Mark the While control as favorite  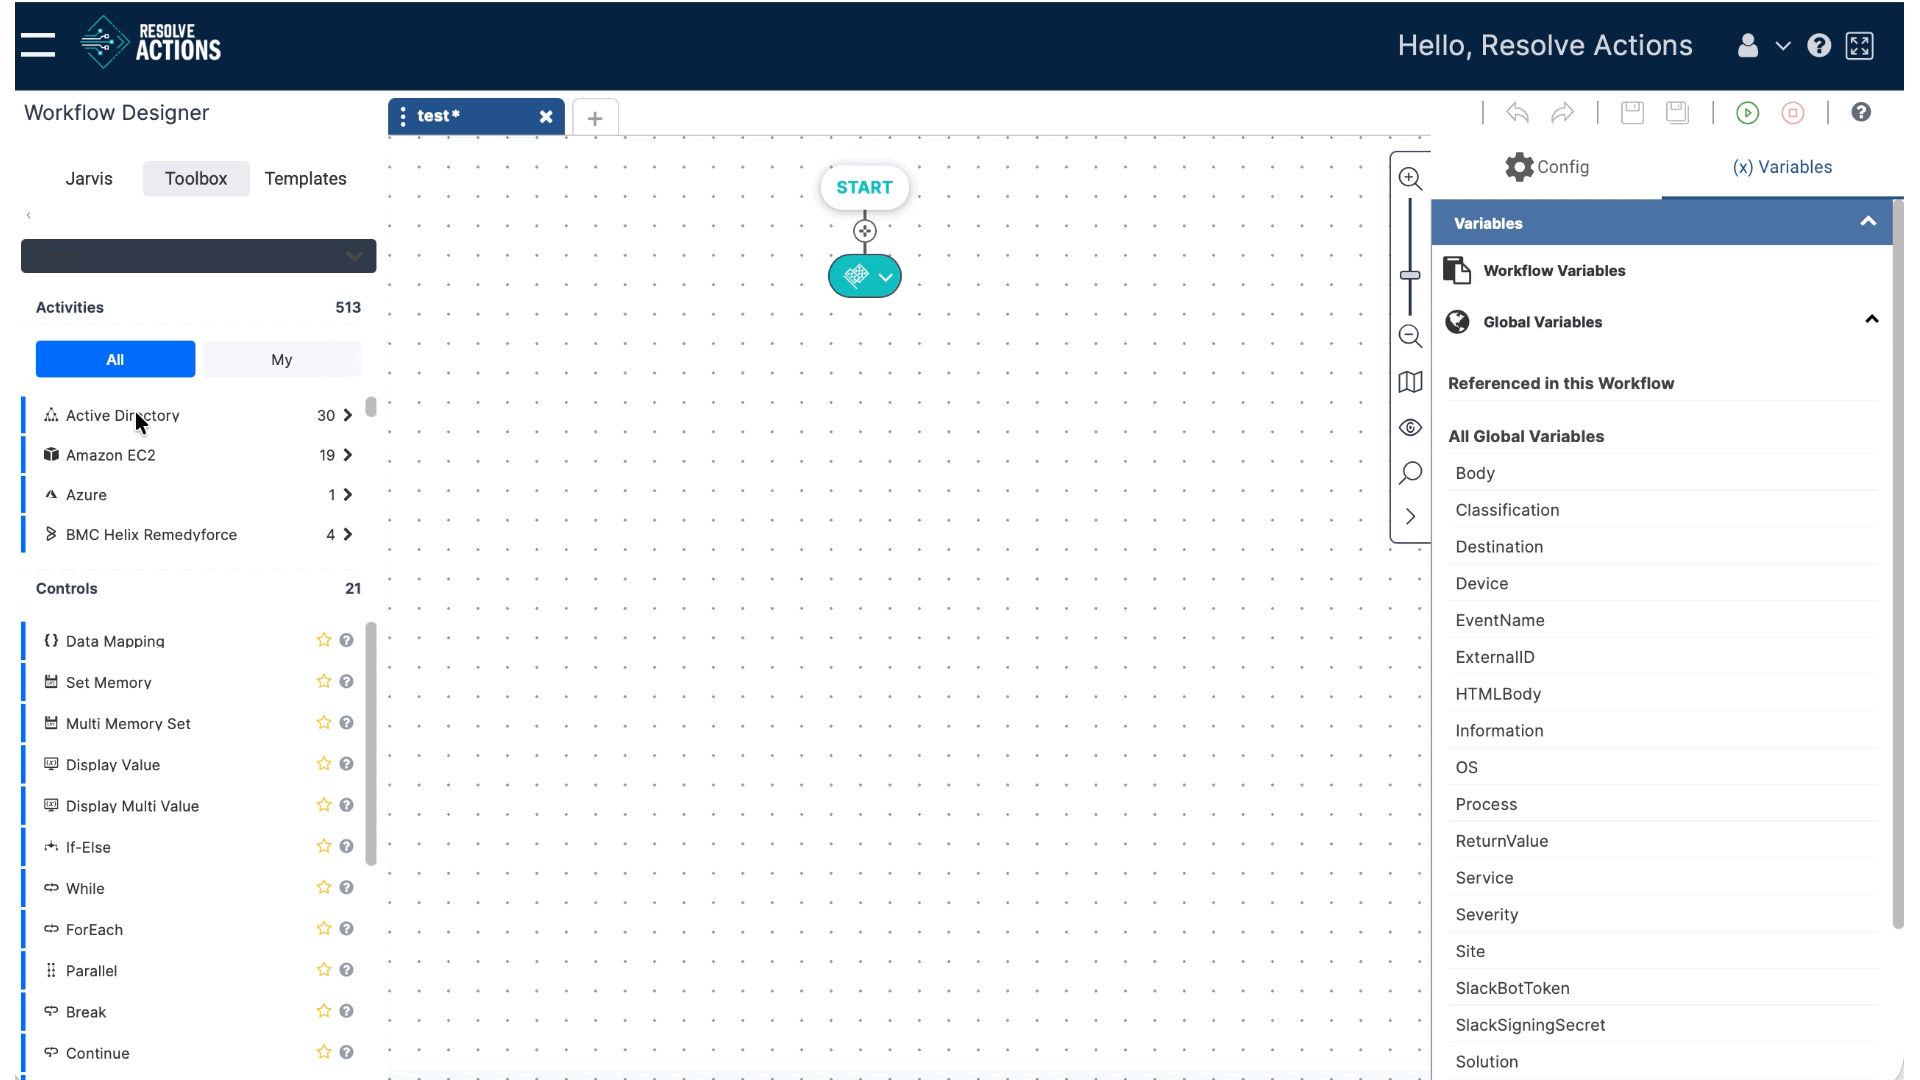tap(322, 887)
